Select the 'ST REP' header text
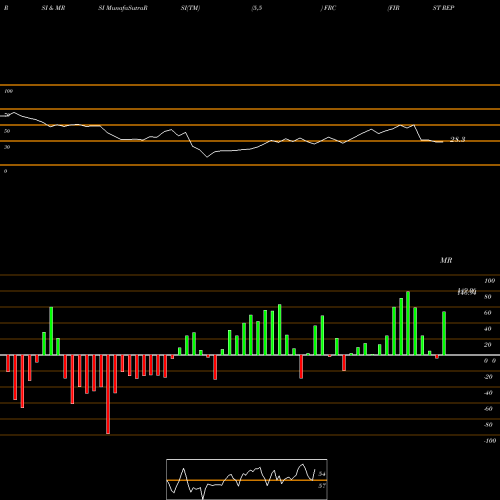500x500 pixels. pyautogui.click(x=443, y=8)
